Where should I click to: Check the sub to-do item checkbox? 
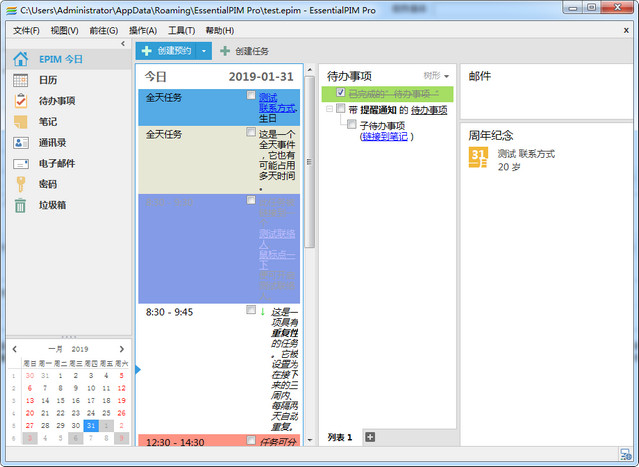point(351,125)
